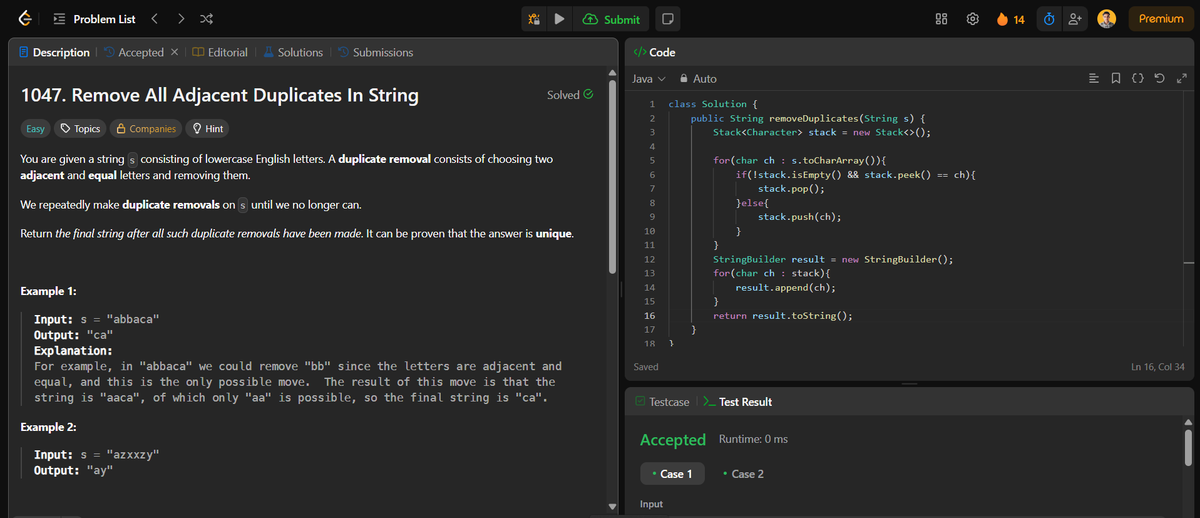Click the Auto lock indicator
Screen dimensions: 1200x518
pos(698,78)
